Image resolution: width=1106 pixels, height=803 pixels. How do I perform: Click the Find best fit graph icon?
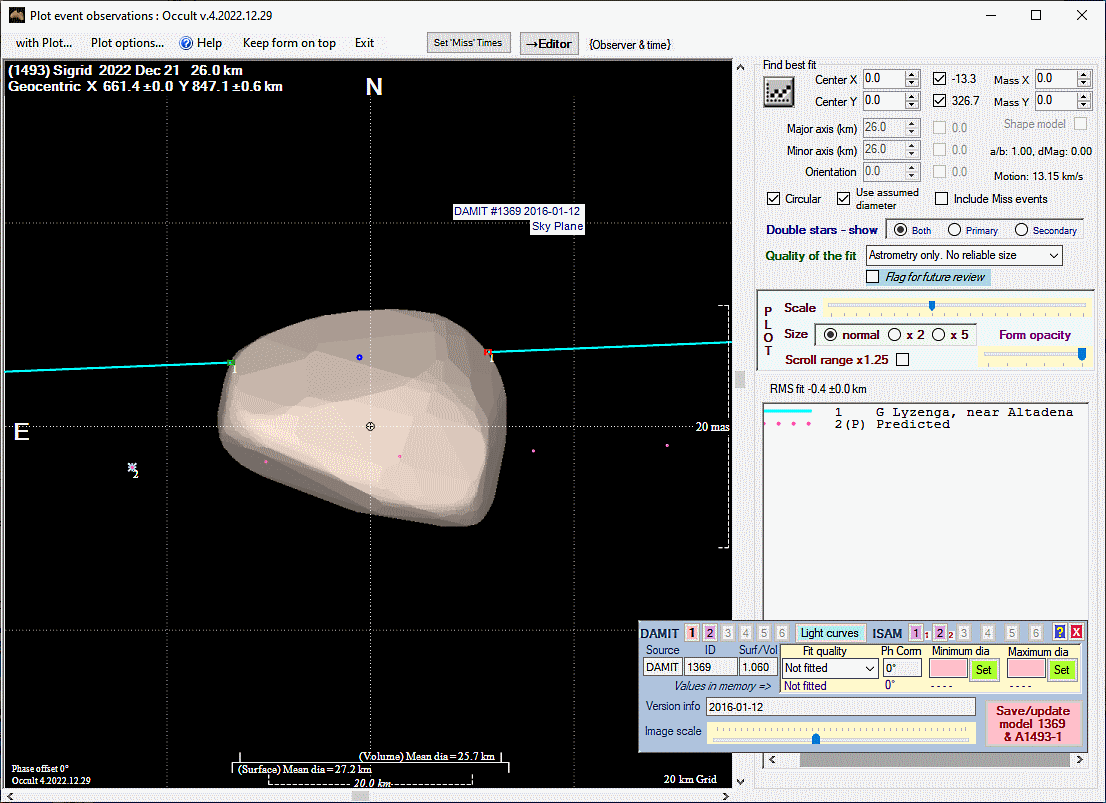coord(778,93)
